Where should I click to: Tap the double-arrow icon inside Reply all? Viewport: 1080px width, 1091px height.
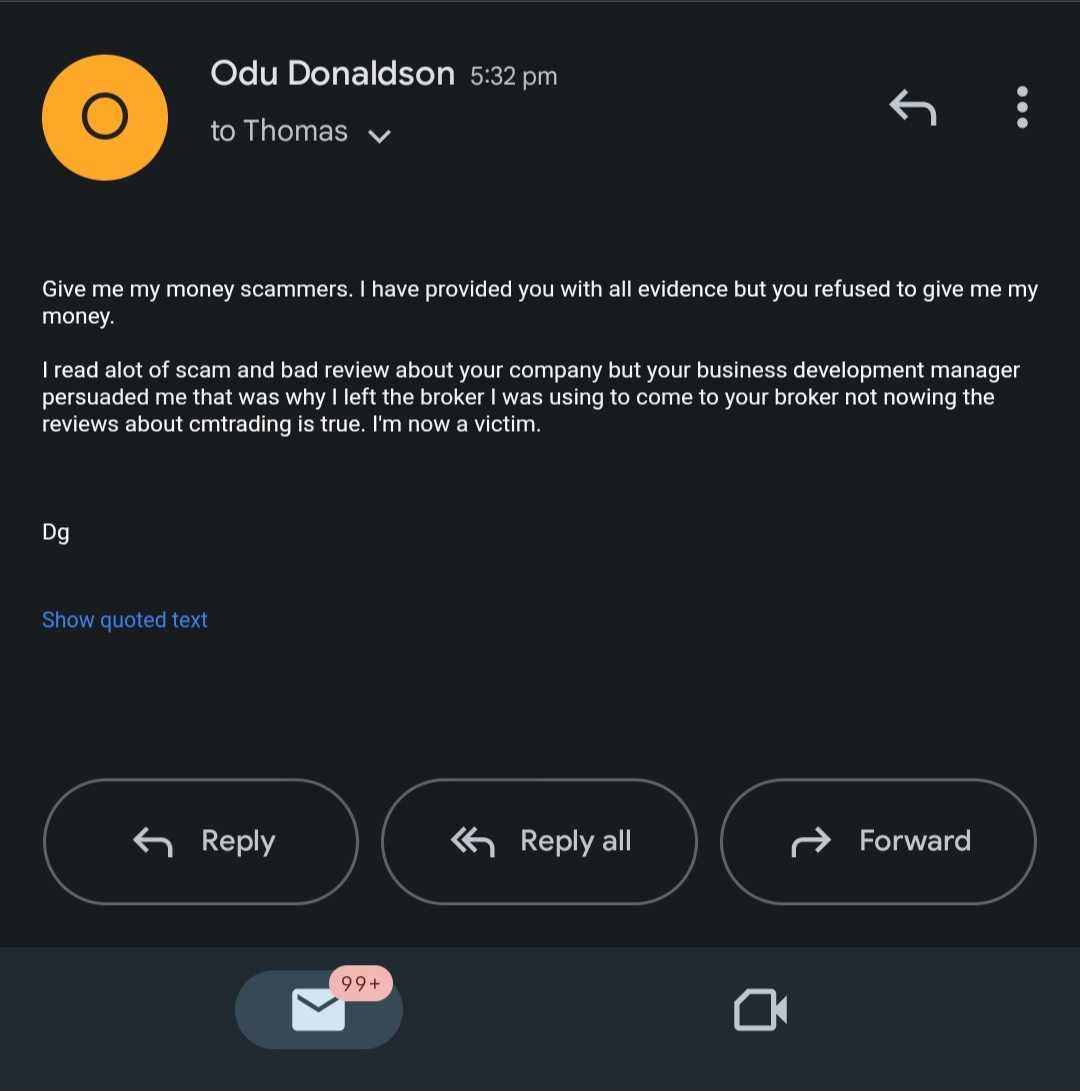click(473, 842)
